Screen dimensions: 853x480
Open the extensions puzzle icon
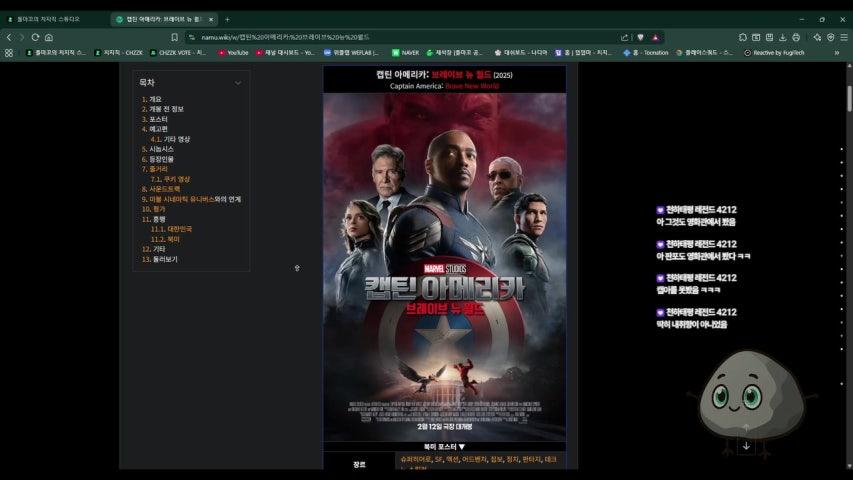(743, 38)
